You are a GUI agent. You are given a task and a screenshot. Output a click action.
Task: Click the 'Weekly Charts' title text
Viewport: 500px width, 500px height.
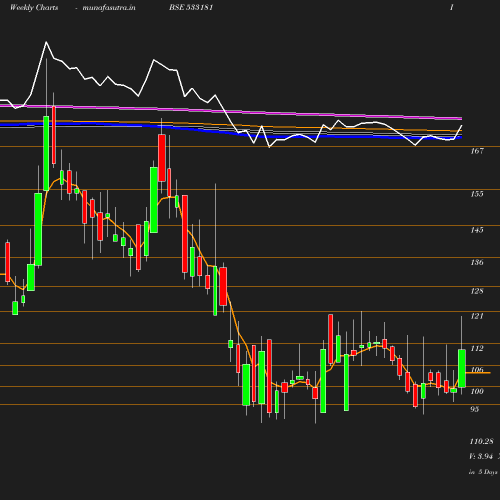point(34,7)
